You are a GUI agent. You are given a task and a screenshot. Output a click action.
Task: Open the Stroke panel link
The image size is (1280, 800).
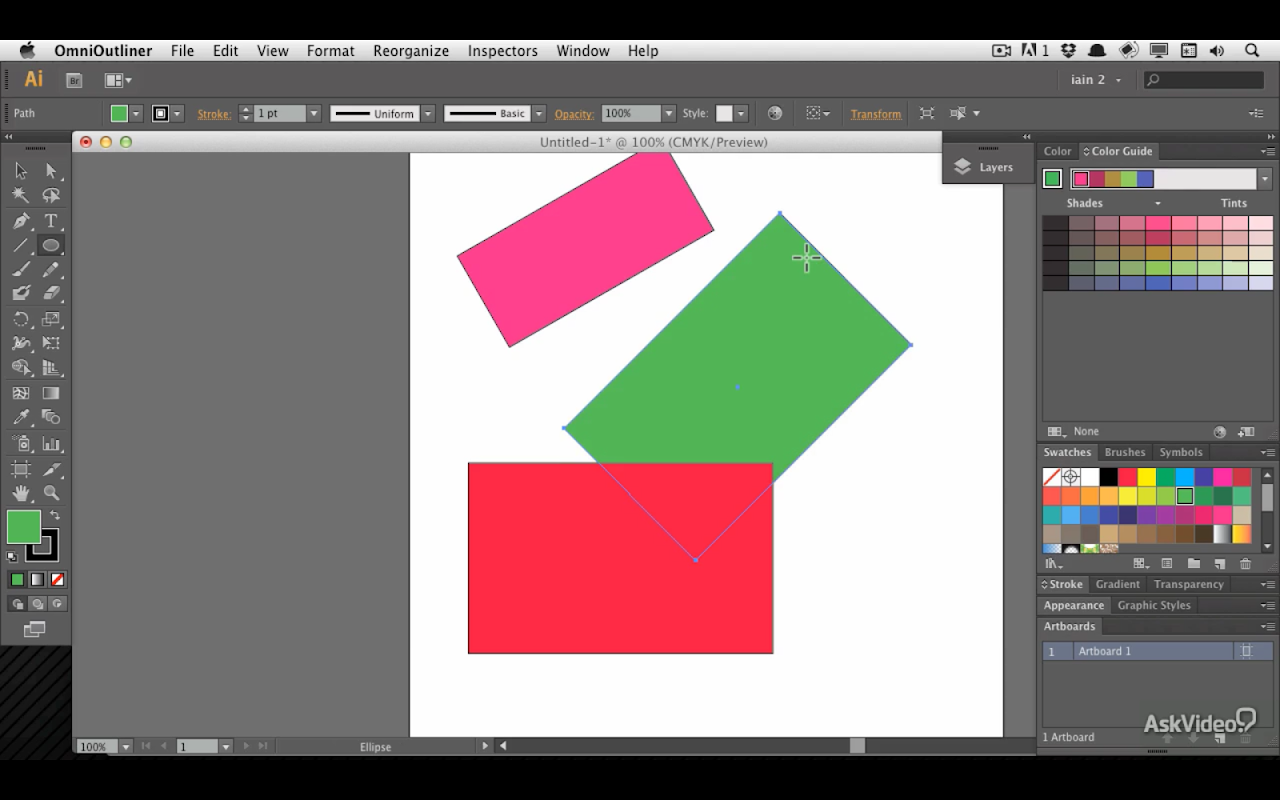coord(1062,584)
